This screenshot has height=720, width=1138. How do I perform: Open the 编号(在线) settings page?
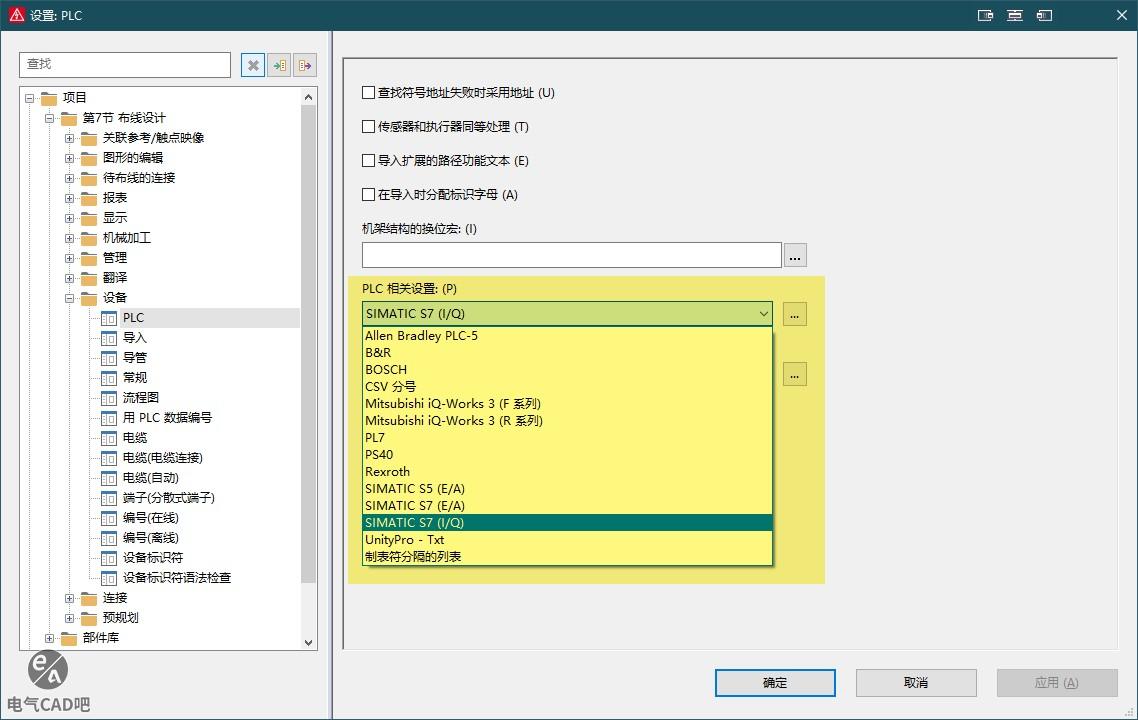150,518
